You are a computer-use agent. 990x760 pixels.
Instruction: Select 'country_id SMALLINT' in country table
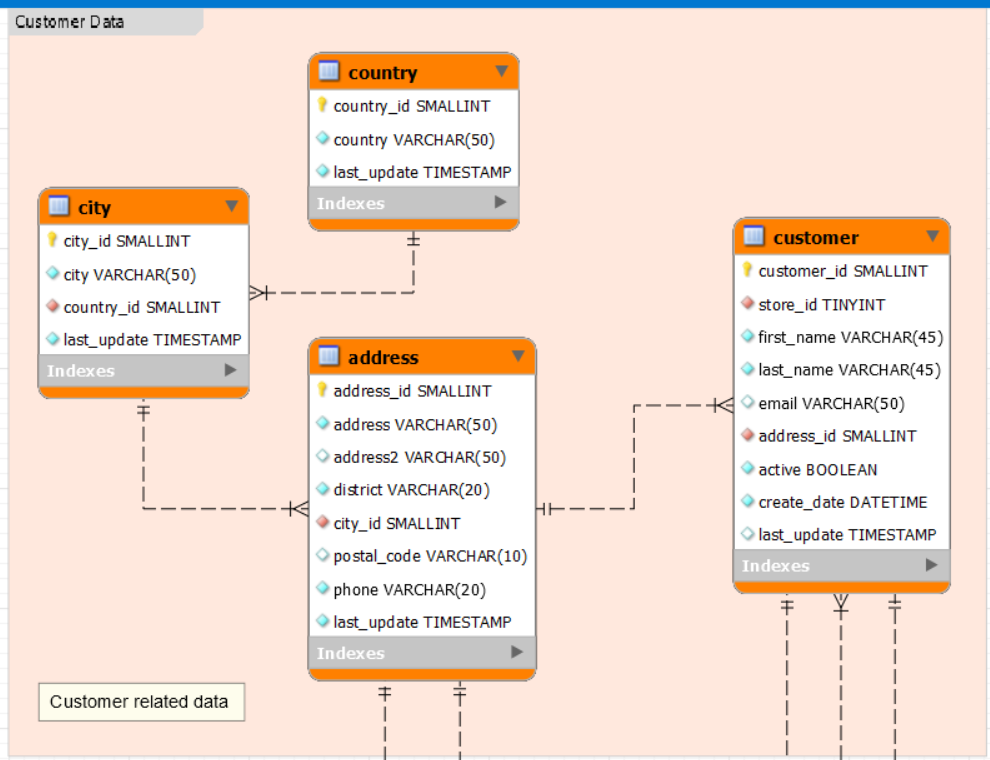pyautogui.click(x=411, y=106)
